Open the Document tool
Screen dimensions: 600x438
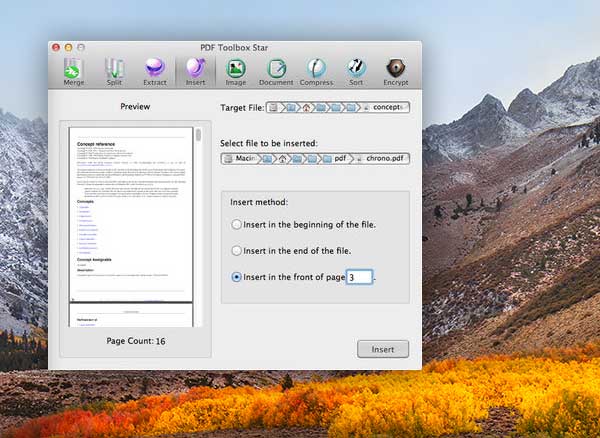pos(276,72)
